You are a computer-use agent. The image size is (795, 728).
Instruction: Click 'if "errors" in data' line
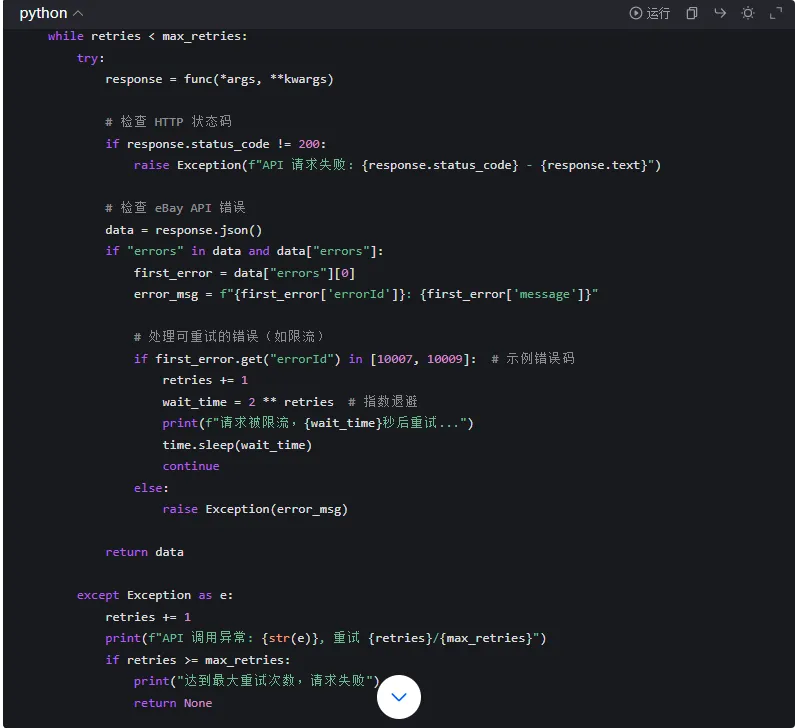pos(244,251)
